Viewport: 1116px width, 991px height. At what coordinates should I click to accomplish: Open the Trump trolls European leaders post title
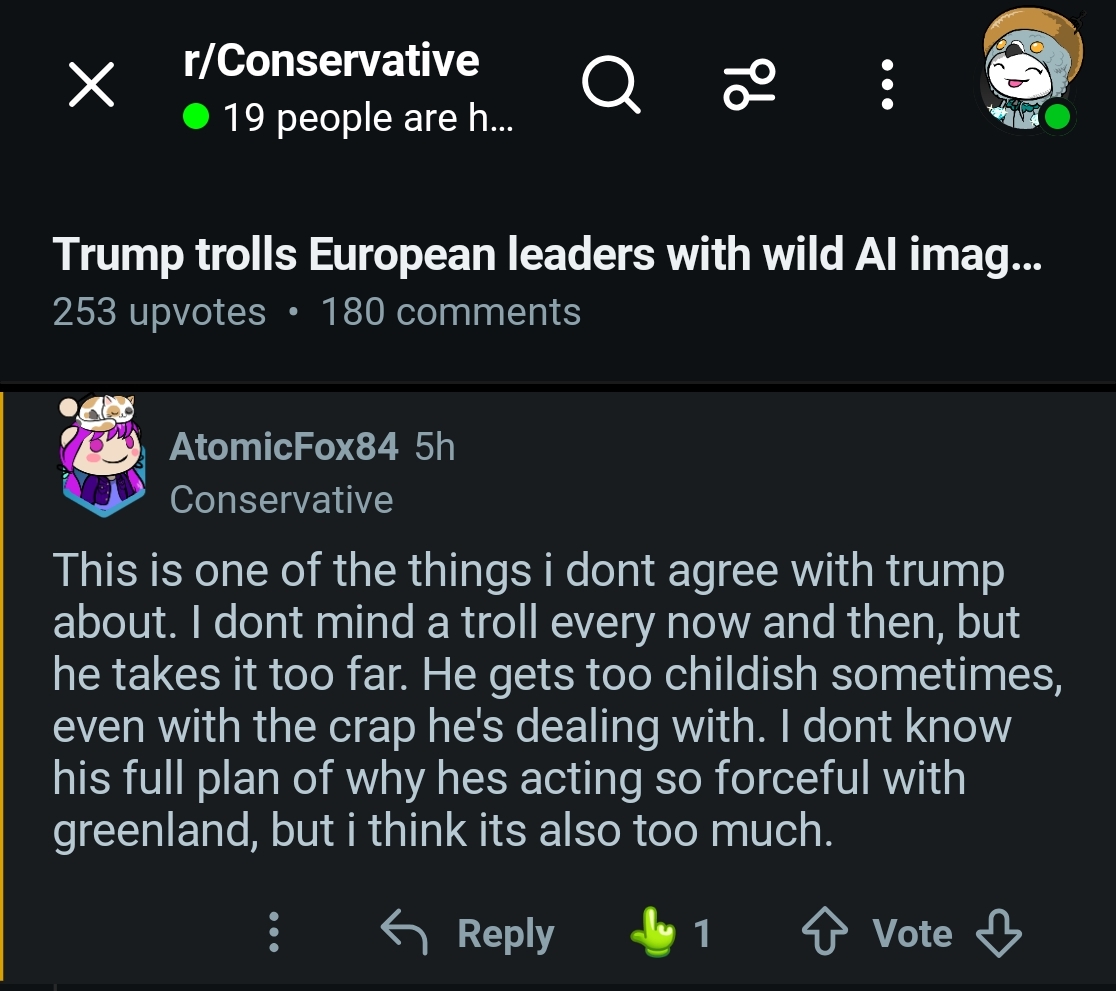pos(547,254)
